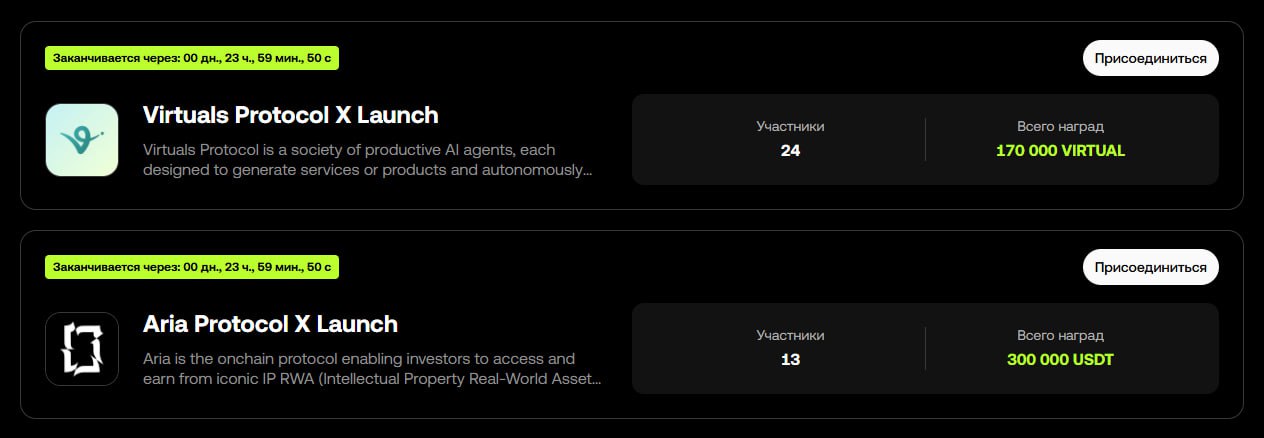This screenshot has height=438, width=1264.
Task: Click the Aria Protocol countdown timer badge
Action: pyautogui.click(x=192, y=267)
